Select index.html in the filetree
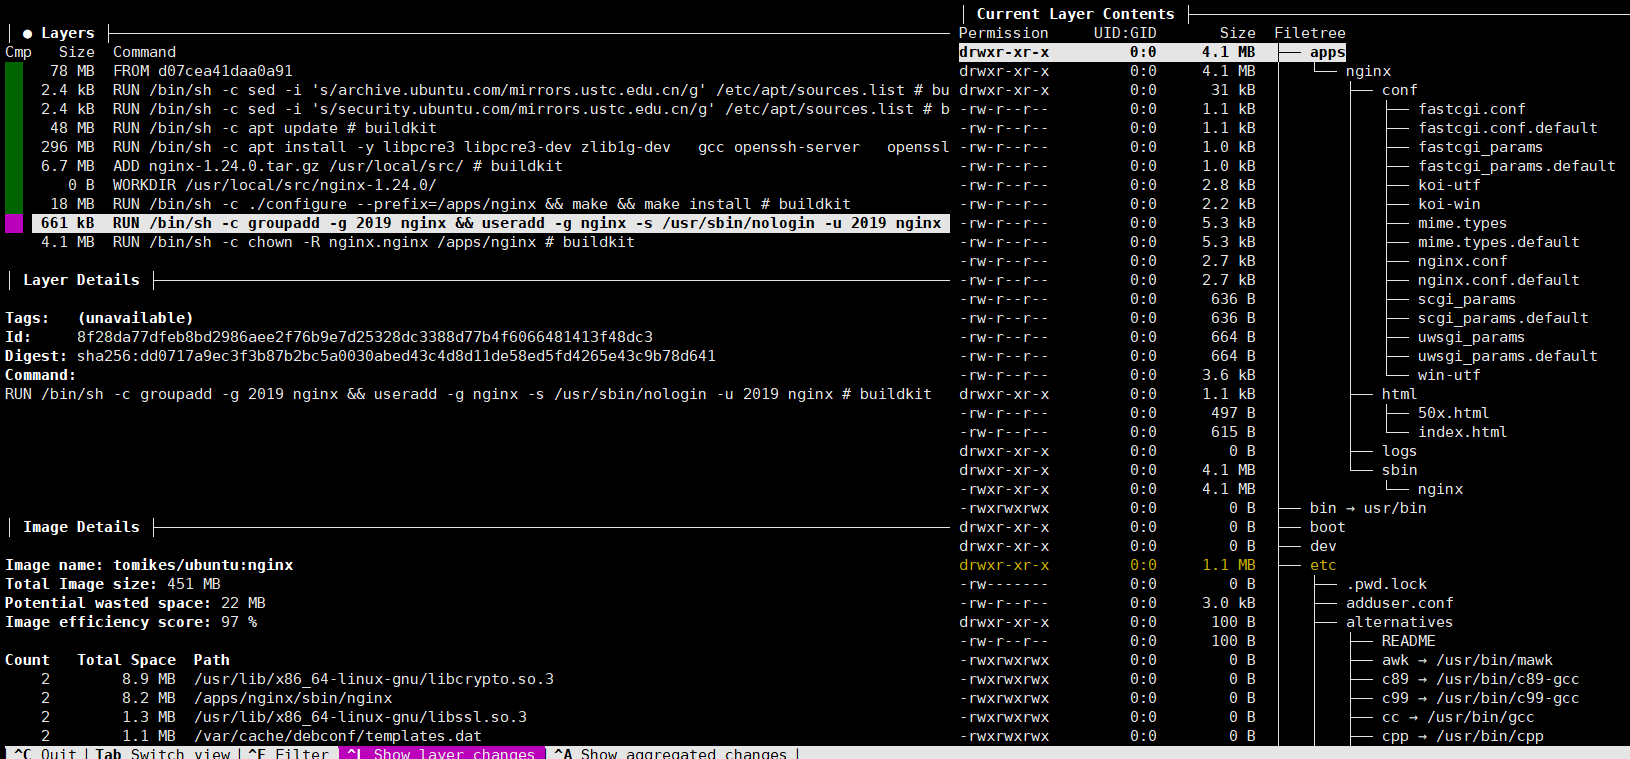The width and height of the screenshot is (1630, 759). coord(1462,432)
